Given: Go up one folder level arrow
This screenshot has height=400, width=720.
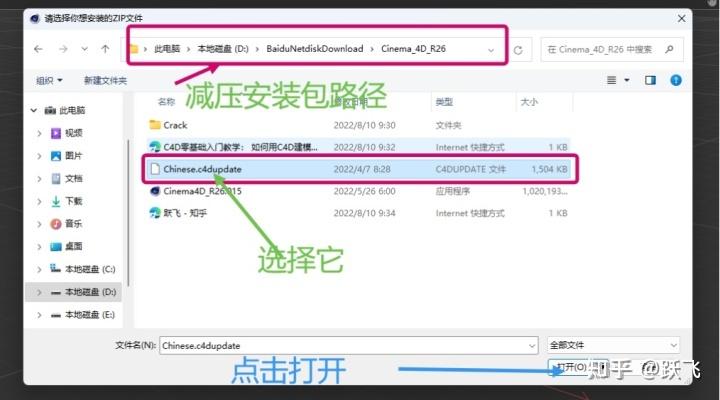Looking at the screenshot, I should (x=105, y=49).
